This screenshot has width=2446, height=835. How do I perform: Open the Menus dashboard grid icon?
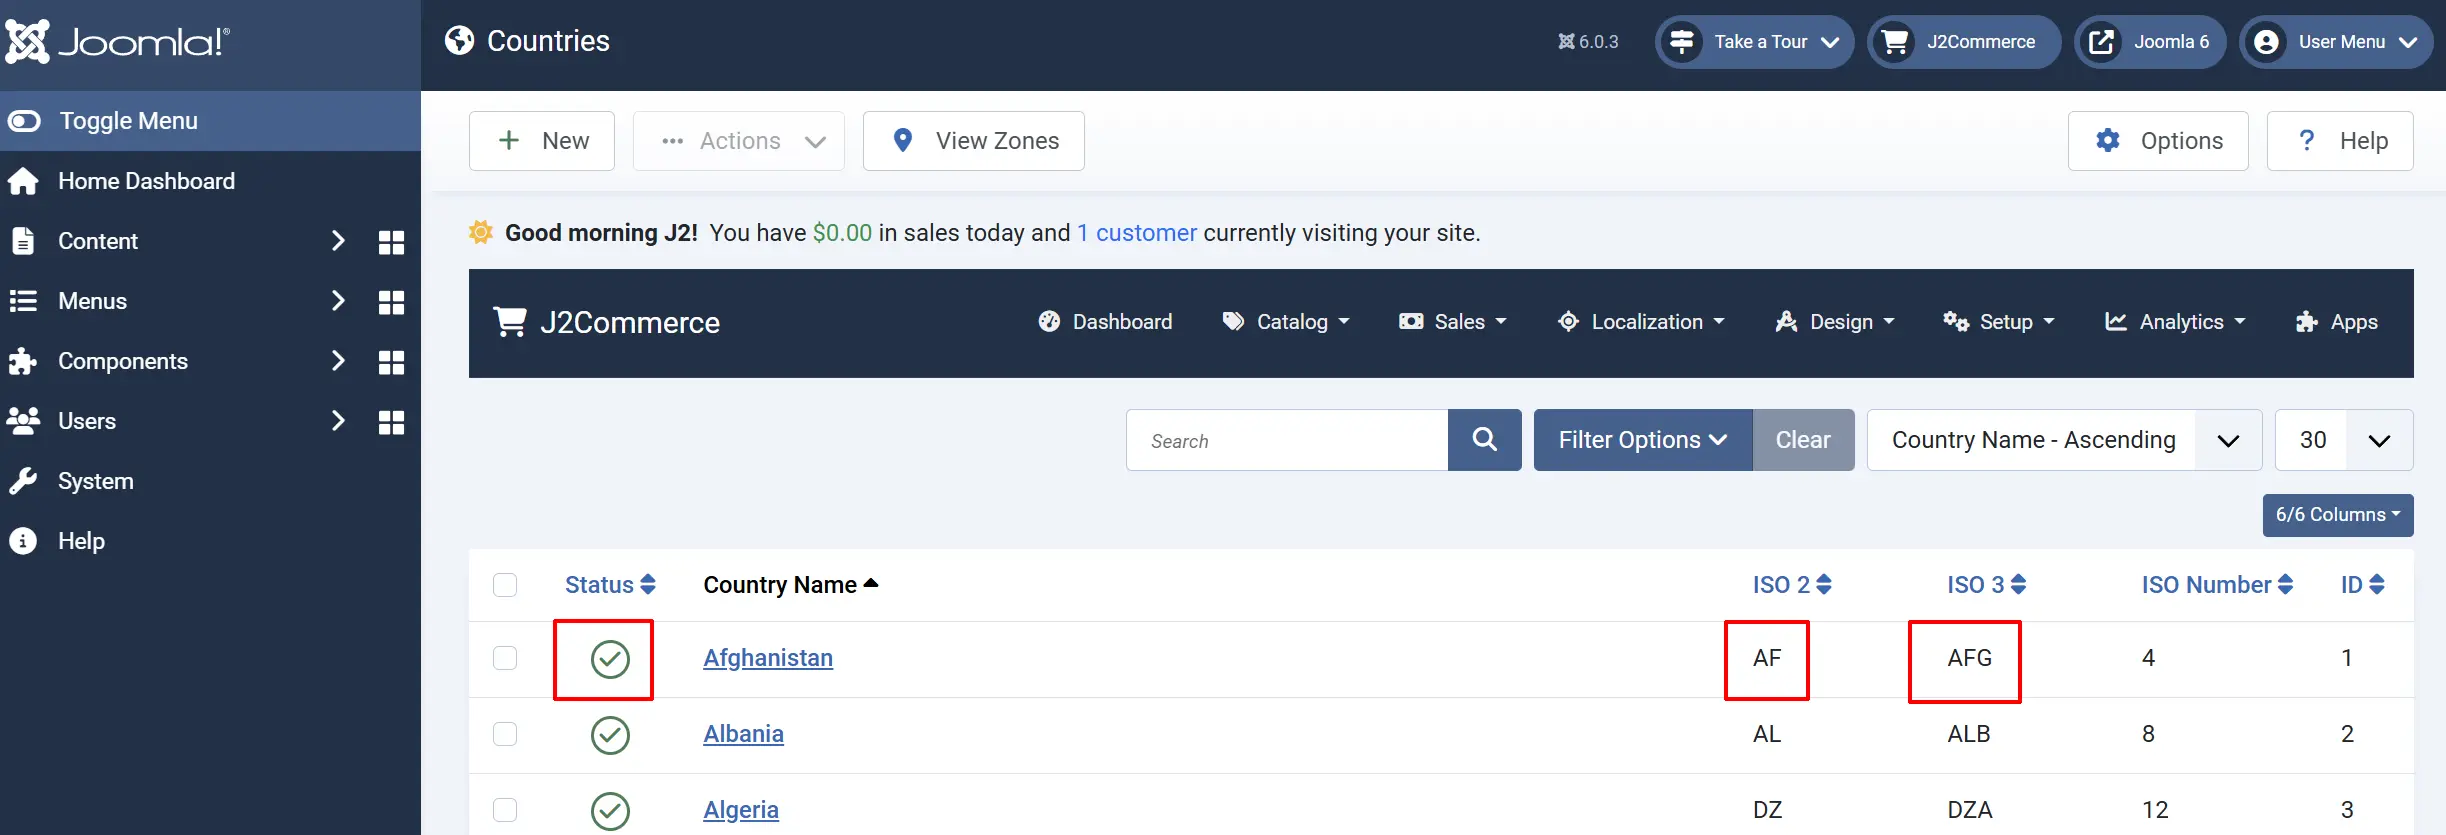click(391, 302)
